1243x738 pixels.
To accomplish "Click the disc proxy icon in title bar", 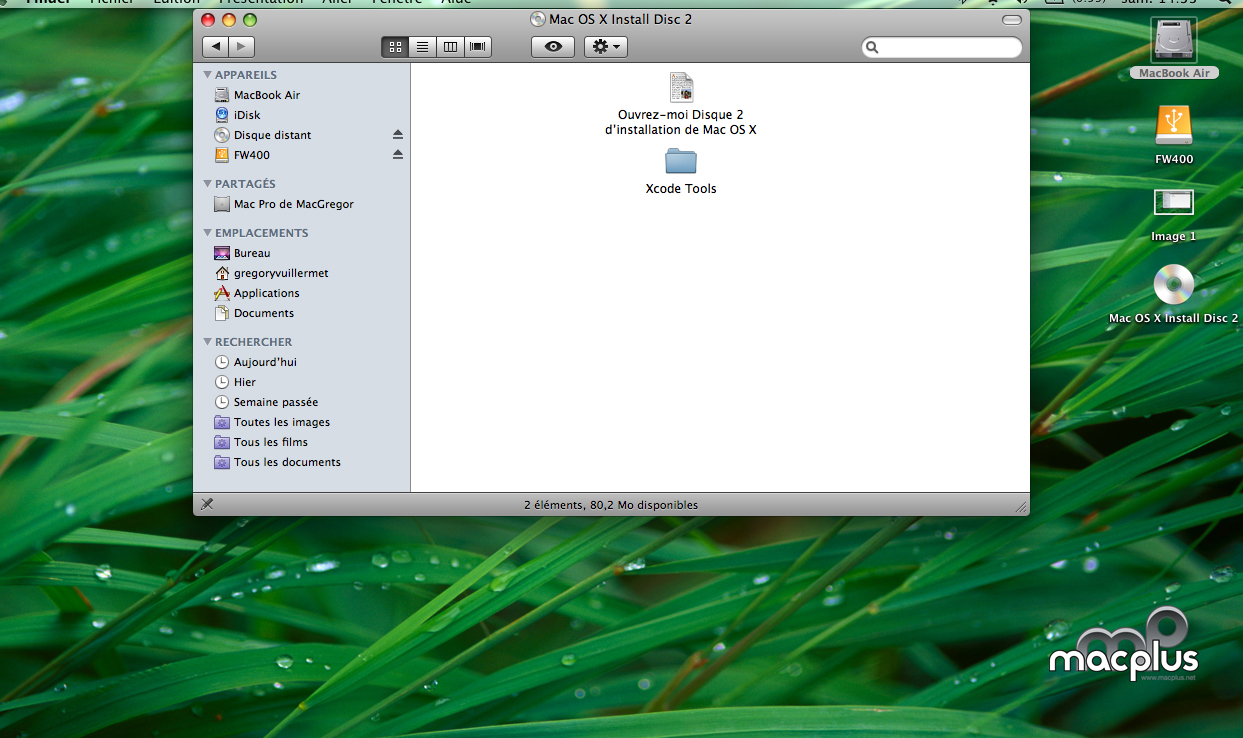I will click(538, 19).
